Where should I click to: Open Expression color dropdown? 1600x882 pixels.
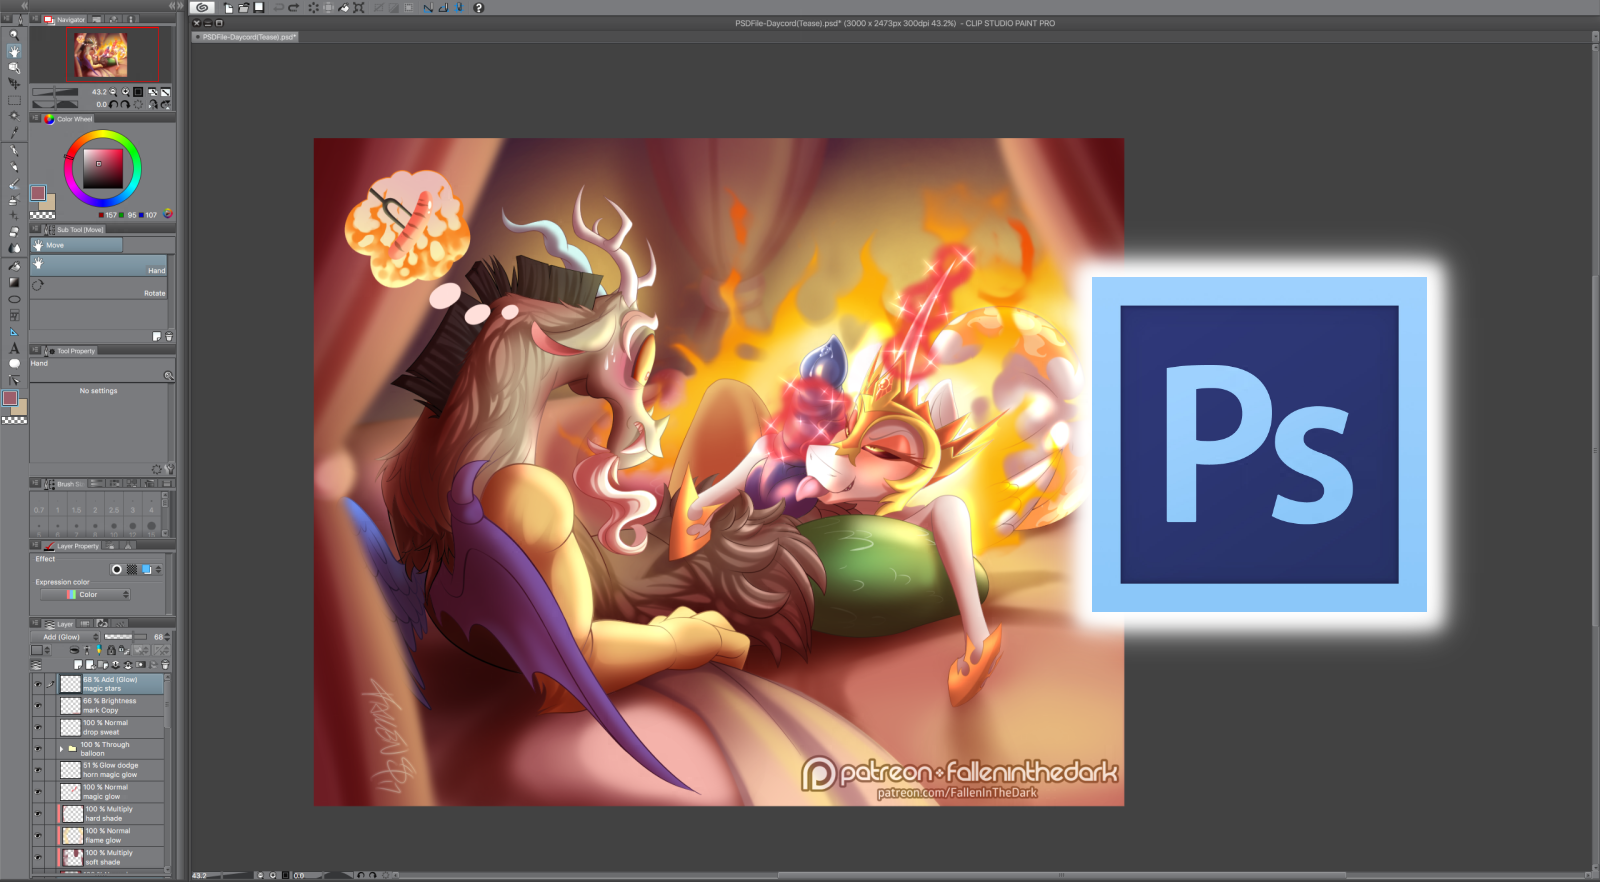point(85,595)
